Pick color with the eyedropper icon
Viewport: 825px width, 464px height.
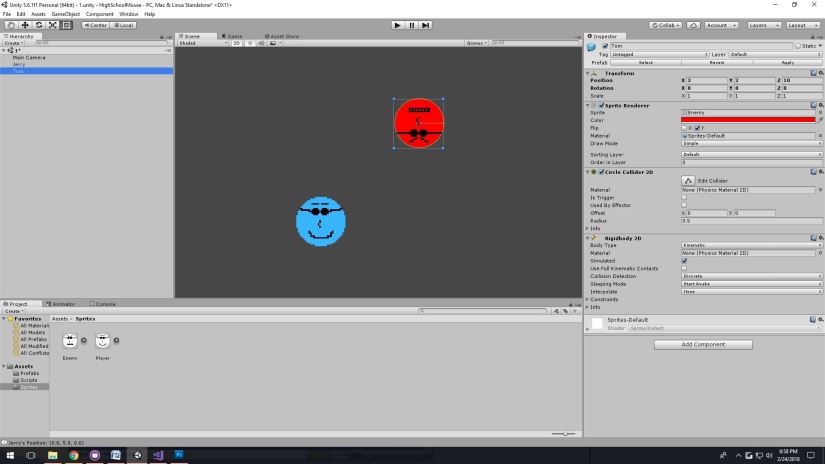tap(820, 120)
